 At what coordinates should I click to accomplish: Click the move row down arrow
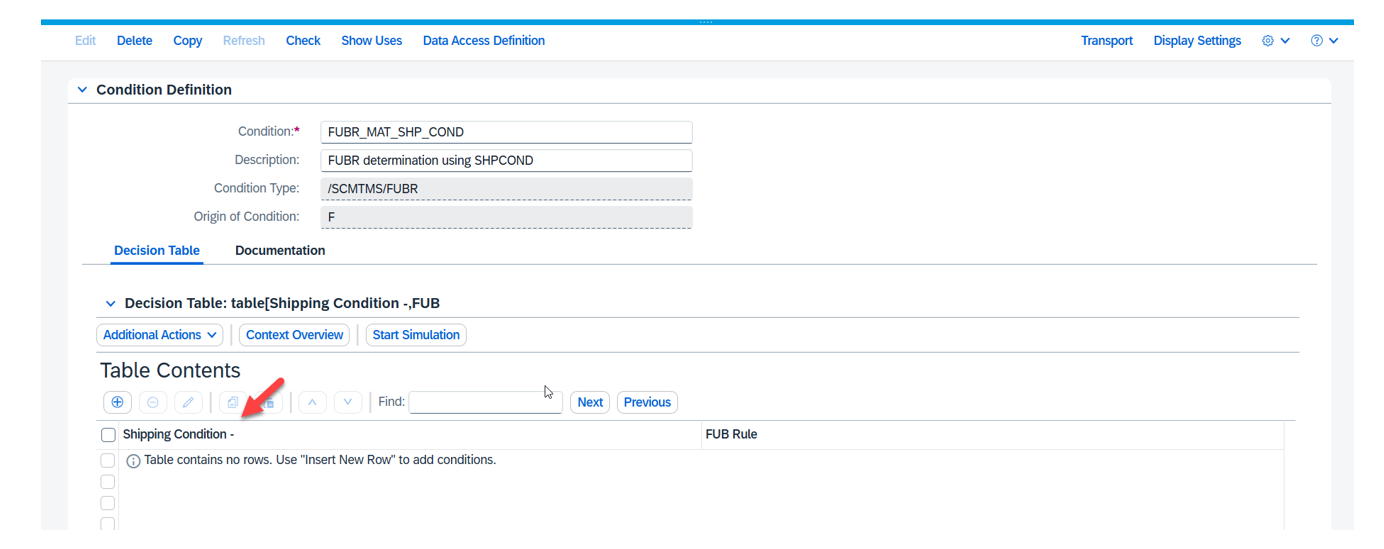[347, 402]
